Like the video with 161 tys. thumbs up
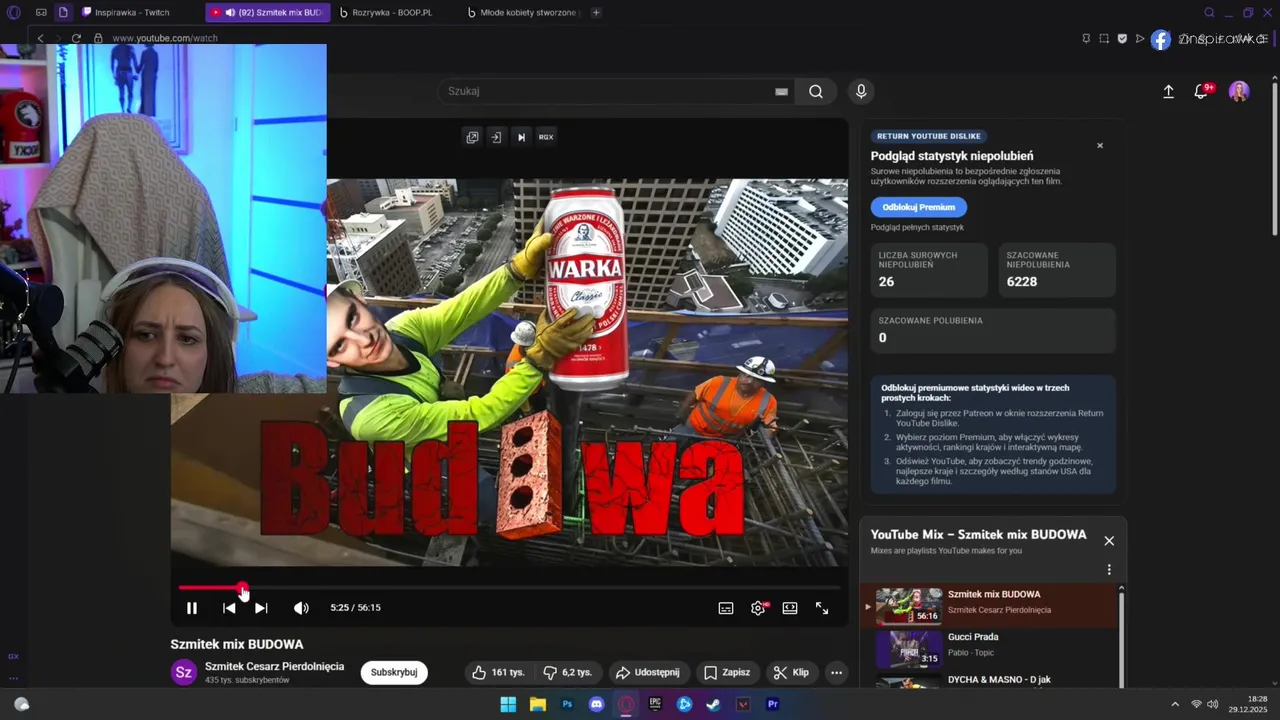1280x720 pixels. click(498, 673)
